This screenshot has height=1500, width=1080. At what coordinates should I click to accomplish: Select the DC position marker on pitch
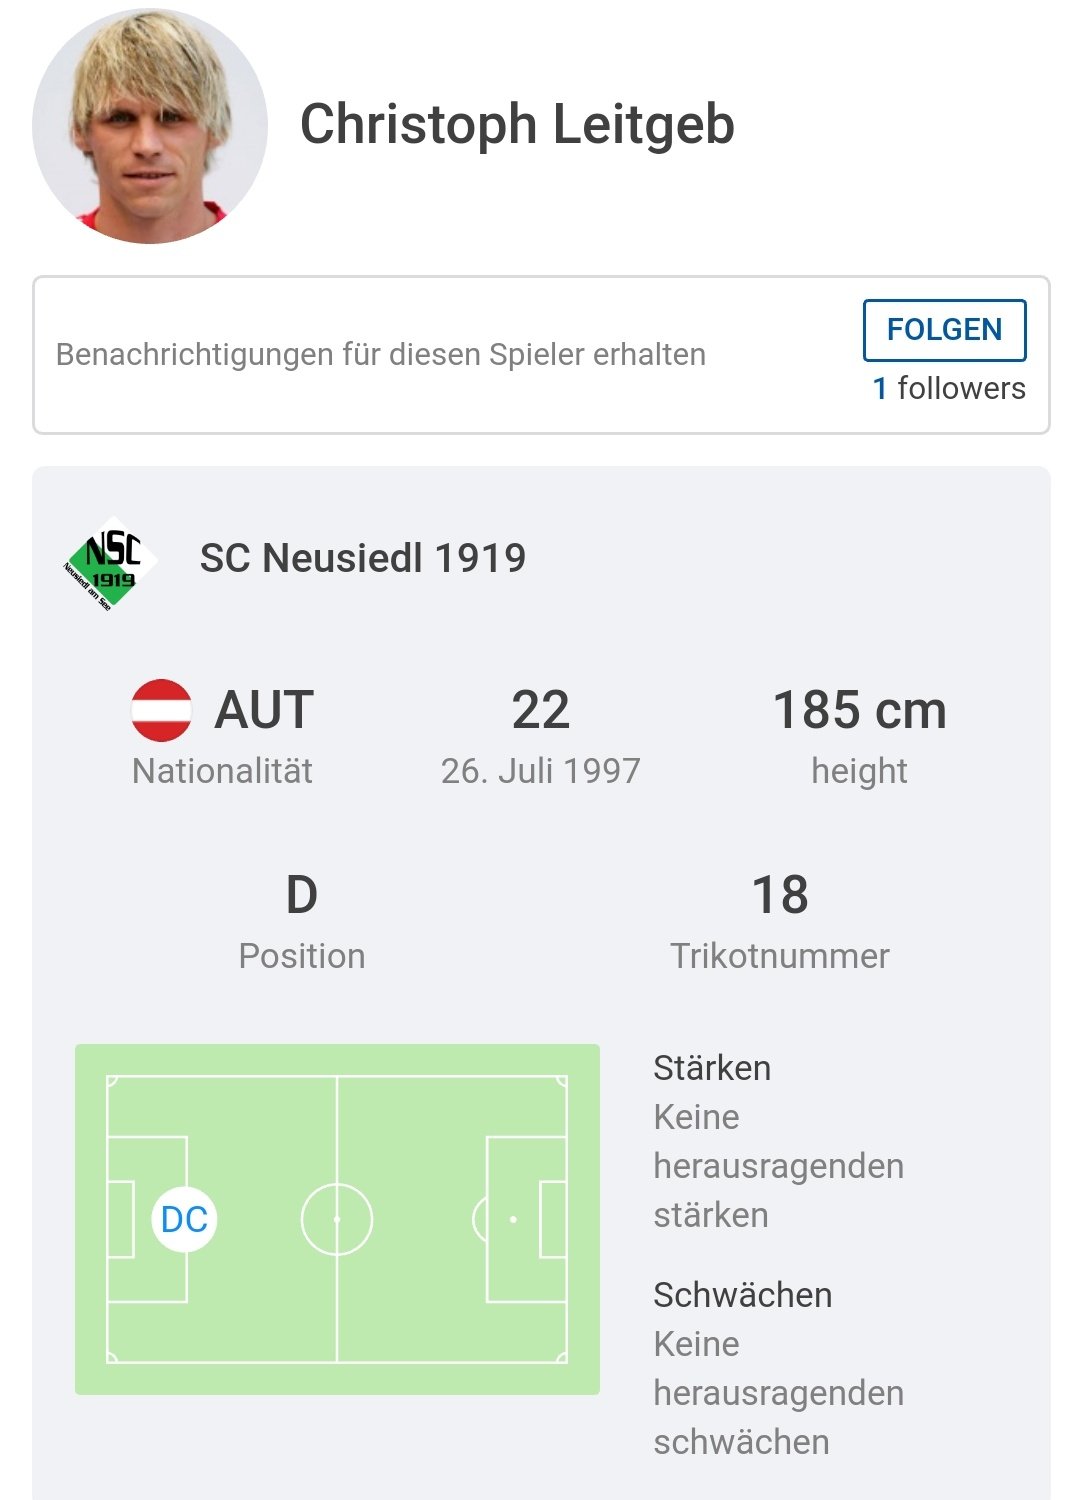point(184,1219)
